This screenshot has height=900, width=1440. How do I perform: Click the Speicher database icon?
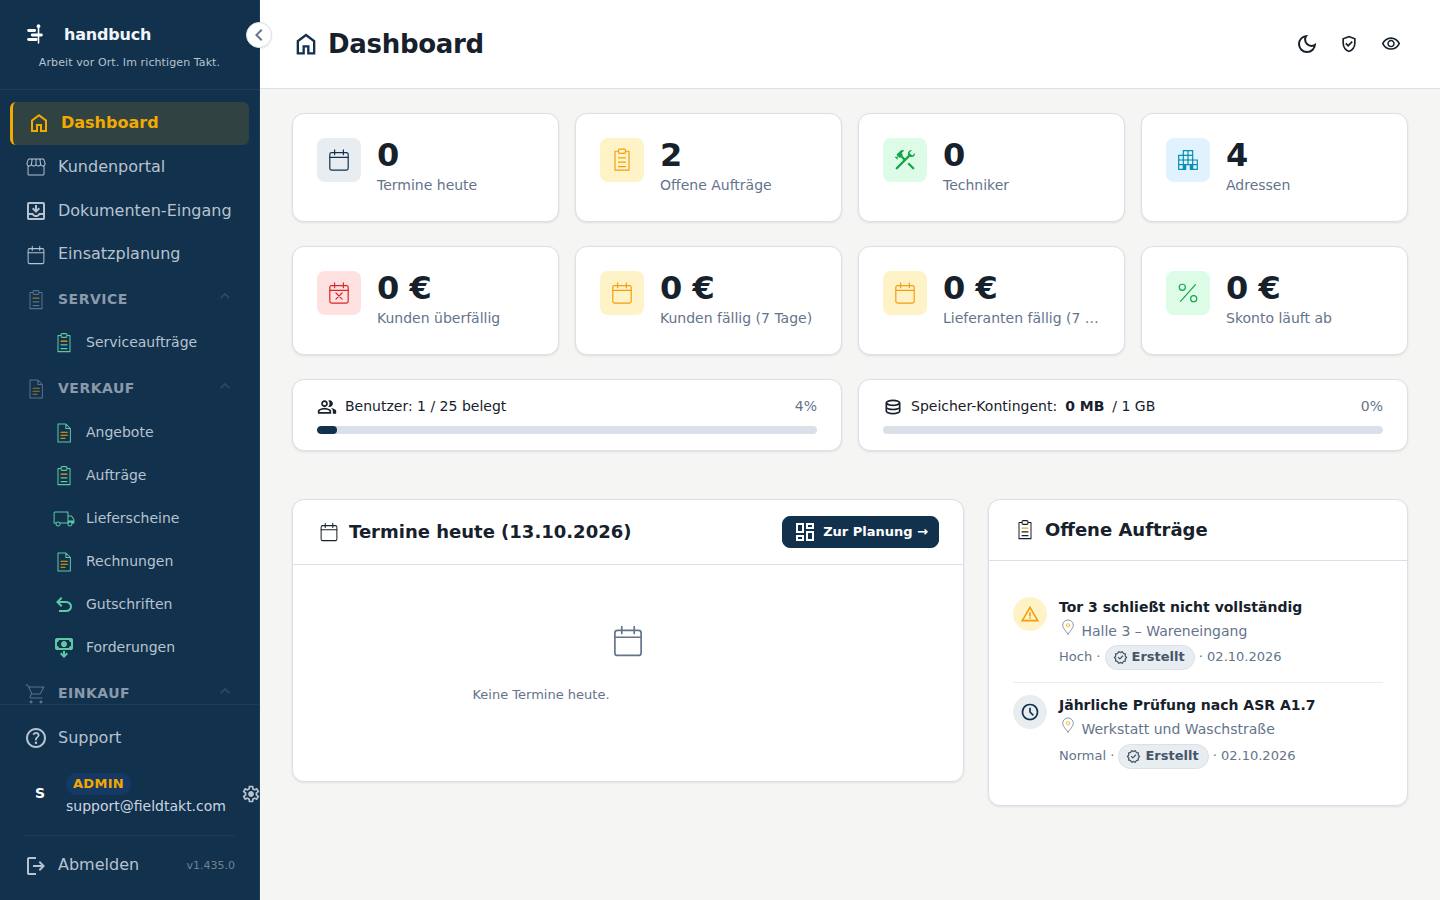[x=893, y=407]
